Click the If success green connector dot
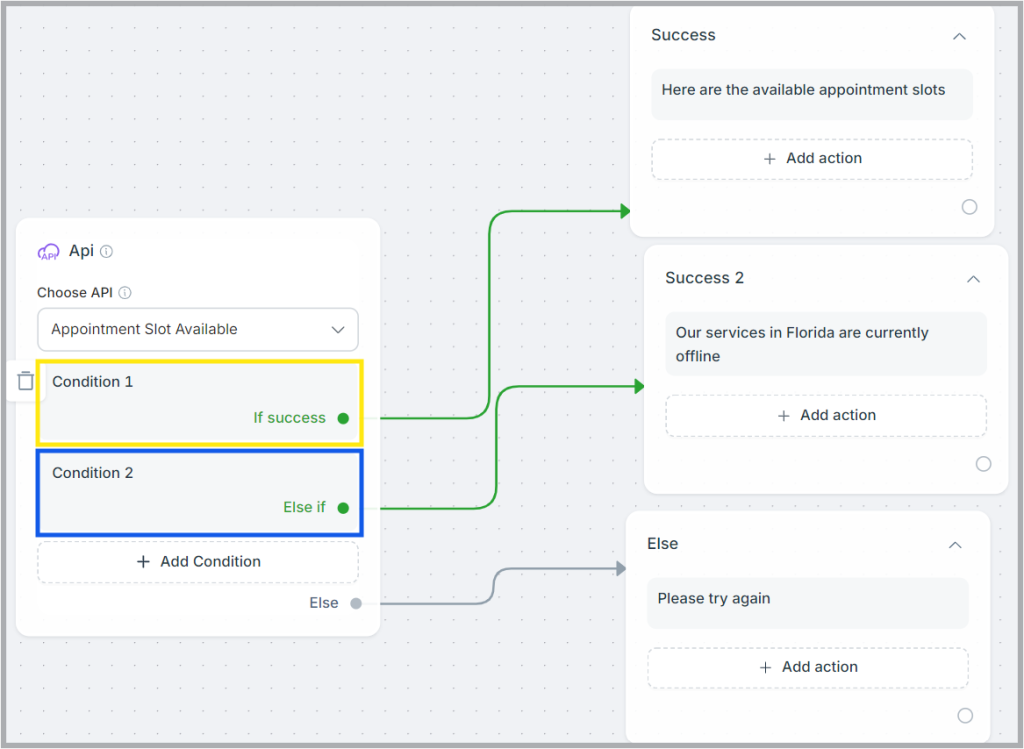 pyautogui.click(x=344, y=418)
